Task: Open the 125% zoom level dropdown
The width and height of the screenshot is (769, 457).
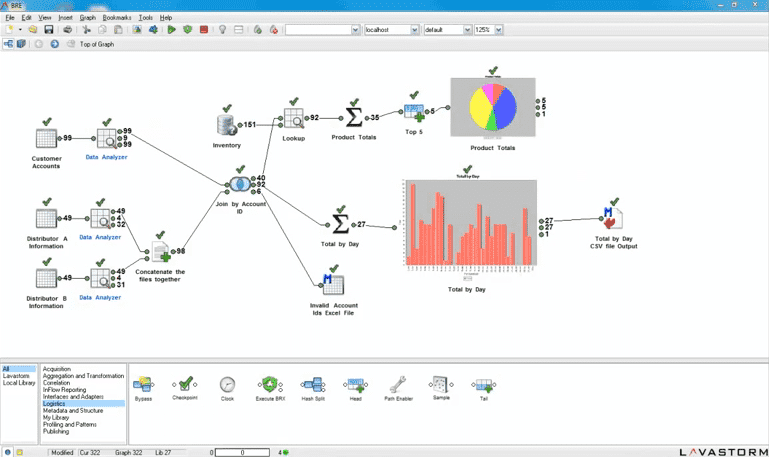Action: [x=498, y=30]
